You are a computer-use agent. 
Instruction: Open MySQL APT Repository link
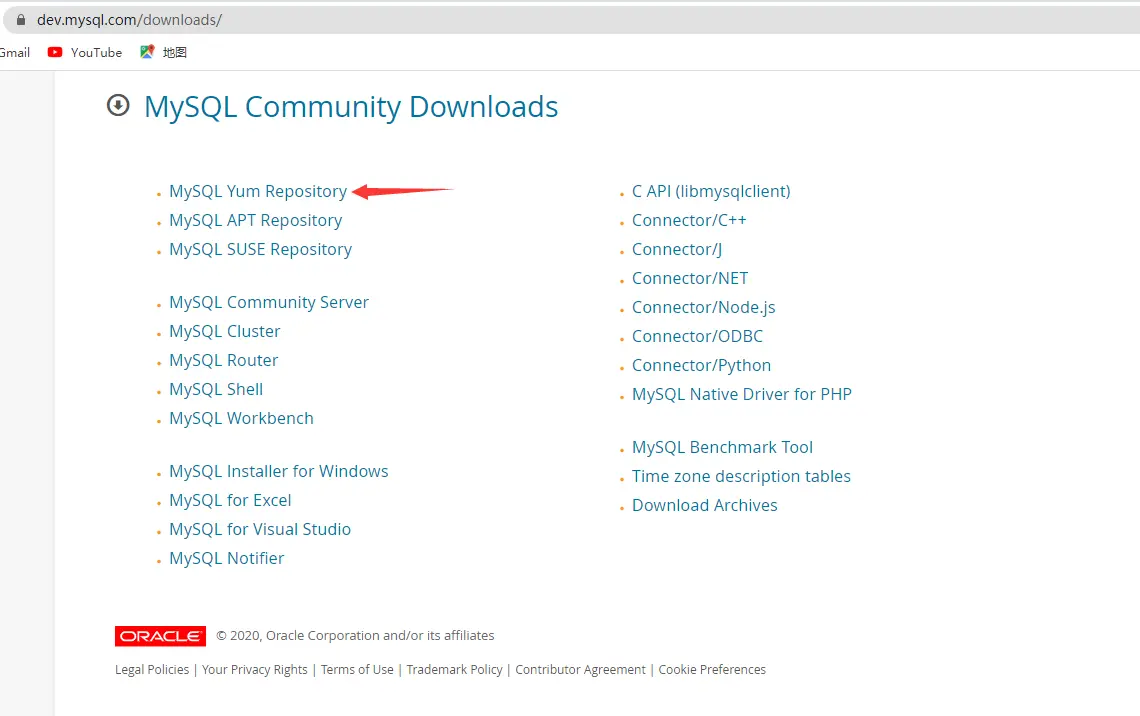click(x=256, y=220)
